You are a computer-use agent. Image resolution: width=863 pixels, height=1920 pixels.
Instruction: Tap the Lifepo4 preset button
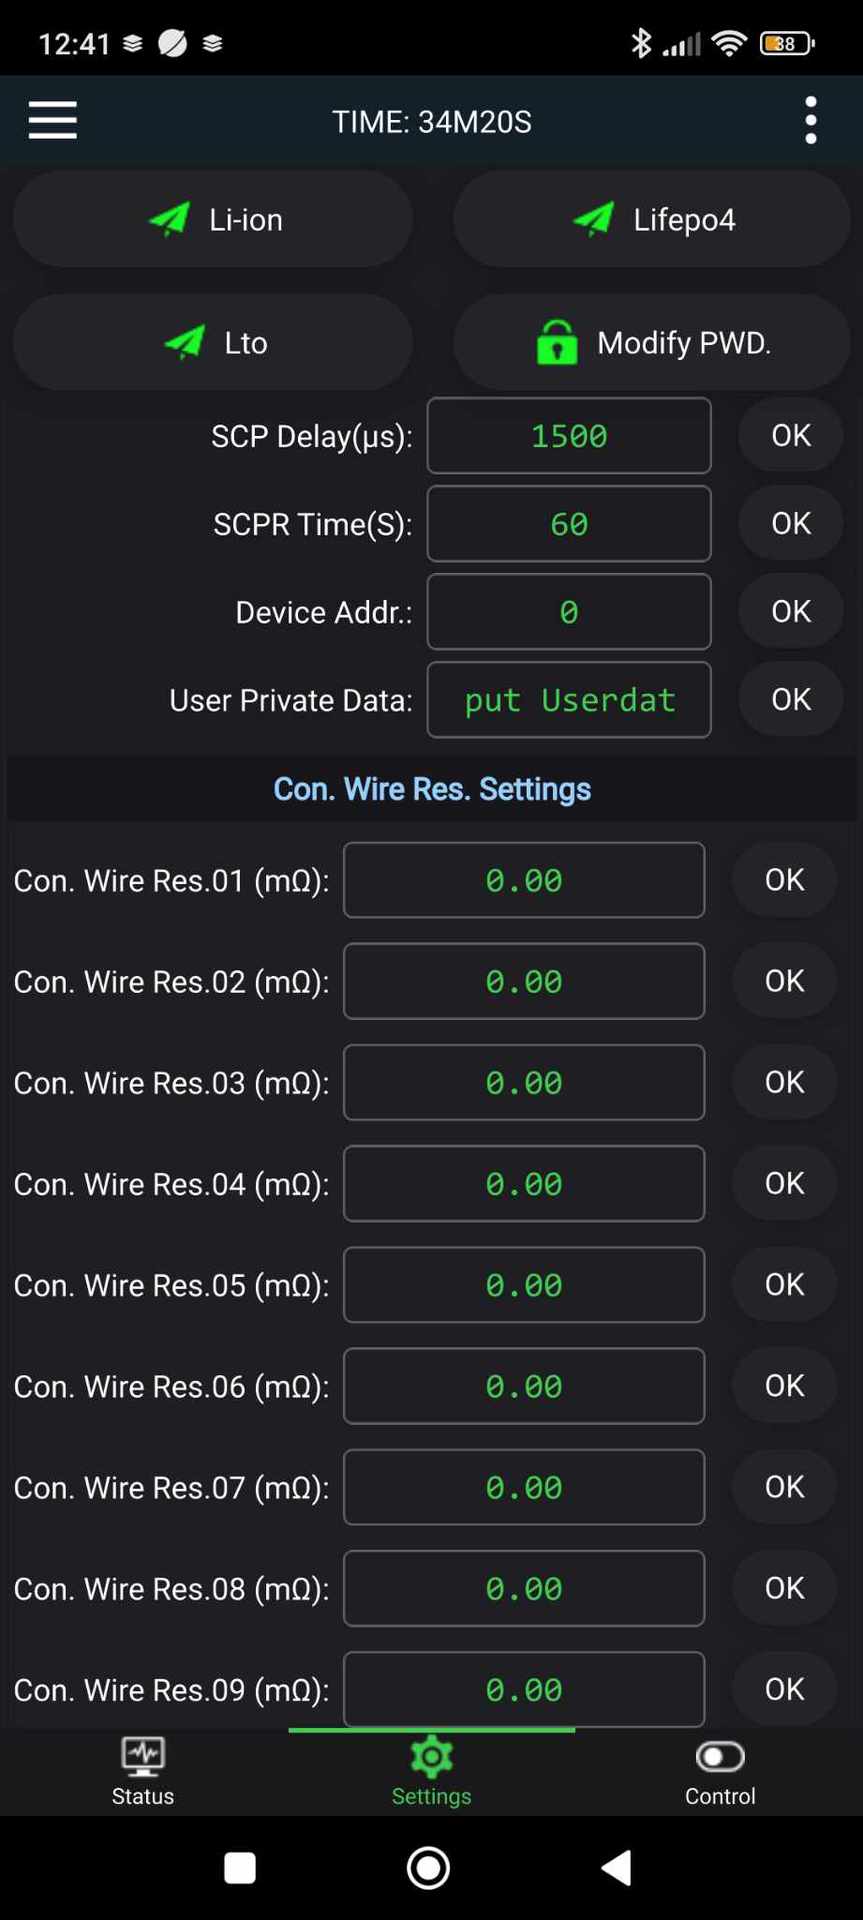(x=652, y=219)
